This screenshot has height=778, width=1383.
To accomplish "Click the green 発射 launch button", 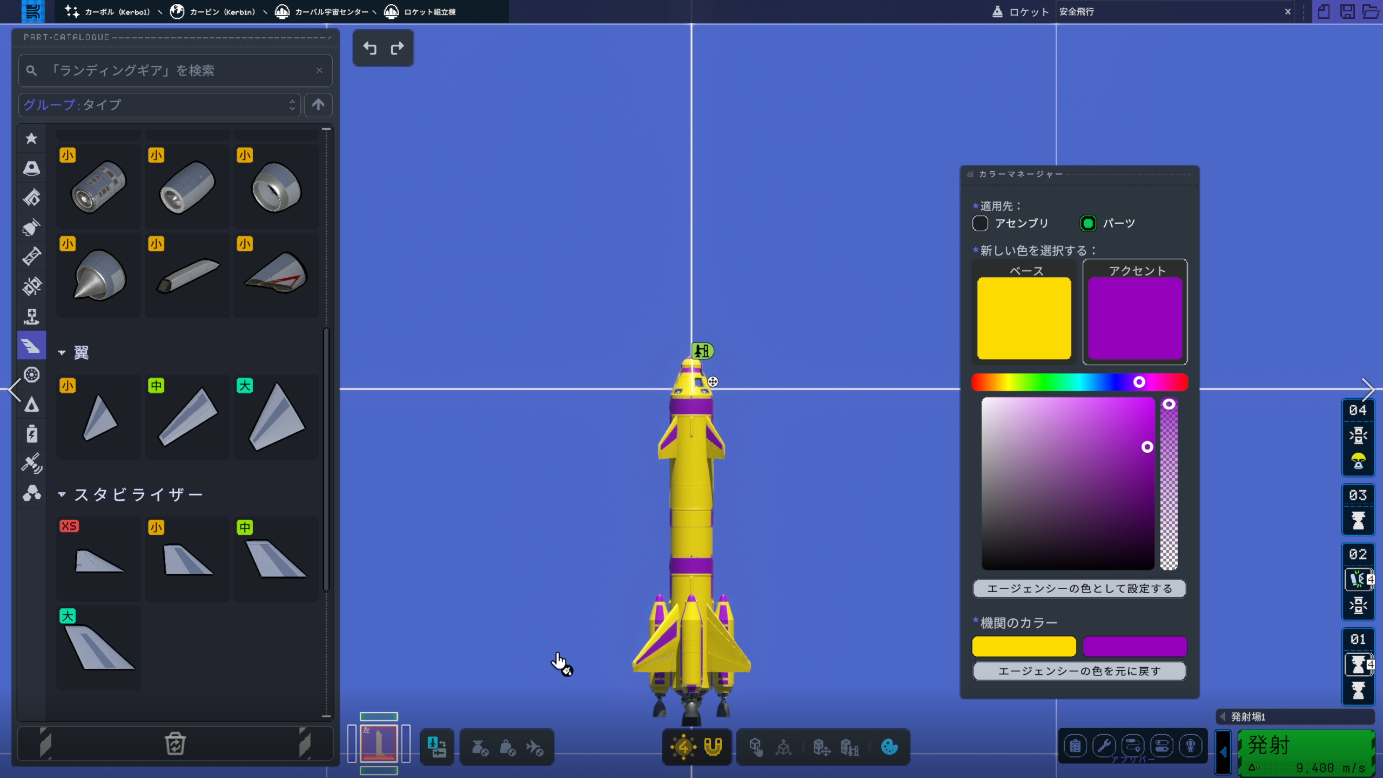I will click(1306, 752).
